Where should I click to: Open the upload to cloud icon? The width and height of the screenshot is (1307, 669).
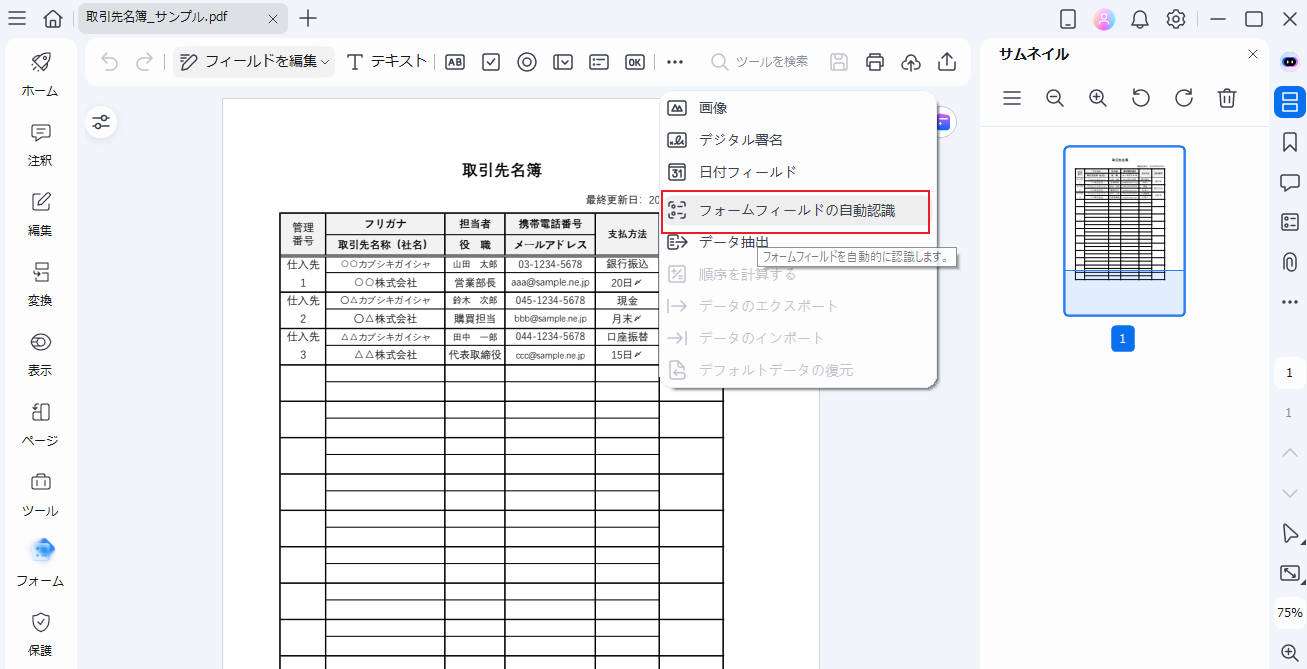910,61
